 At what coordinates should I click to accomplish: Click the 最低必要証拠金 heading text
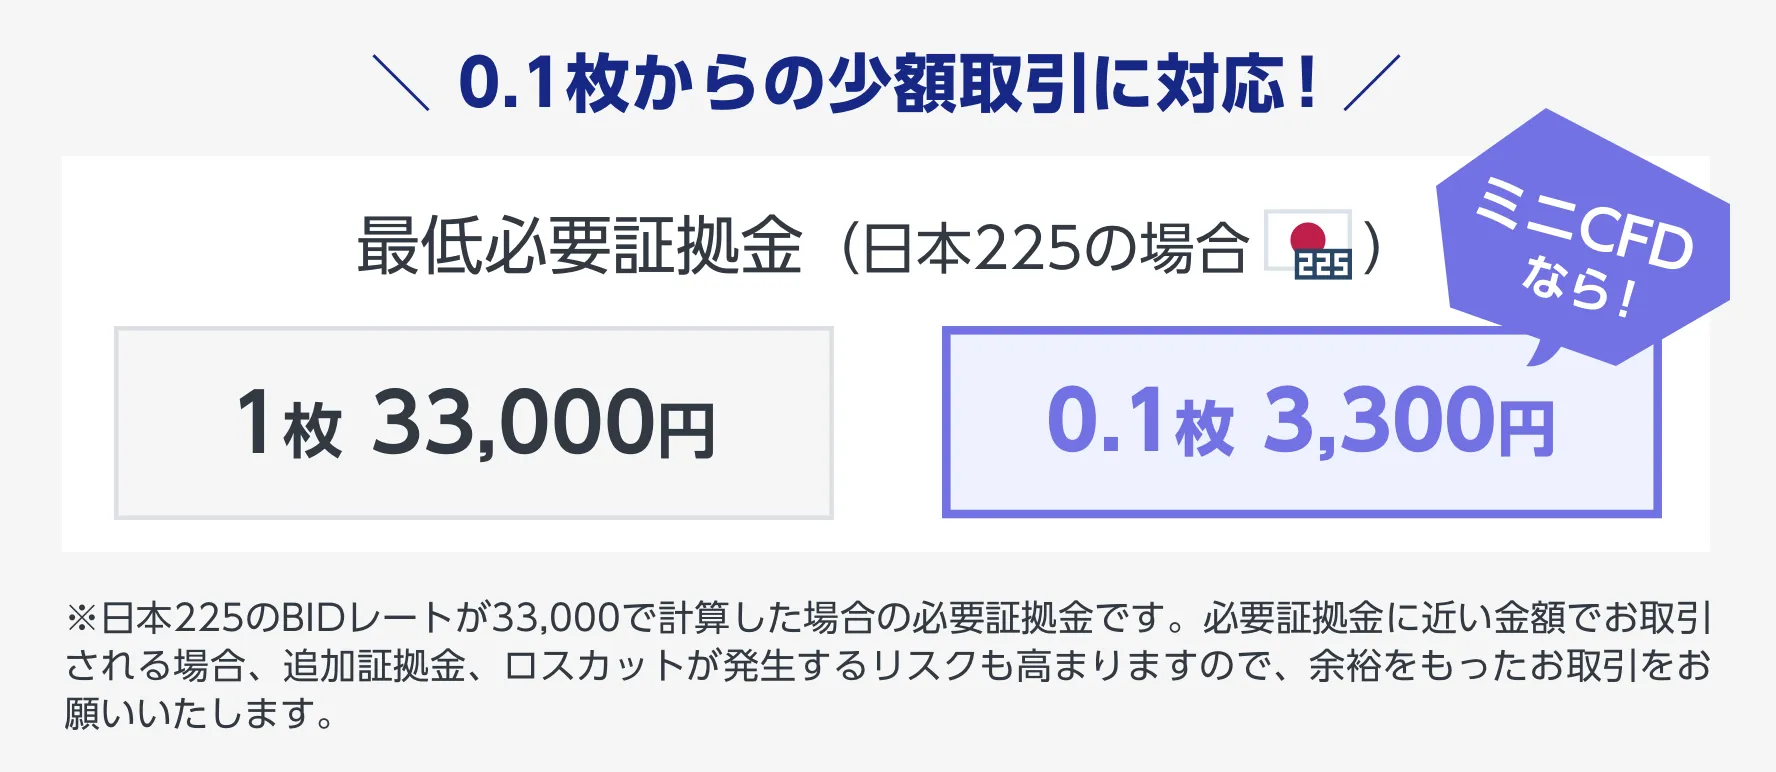pos(580,246)
